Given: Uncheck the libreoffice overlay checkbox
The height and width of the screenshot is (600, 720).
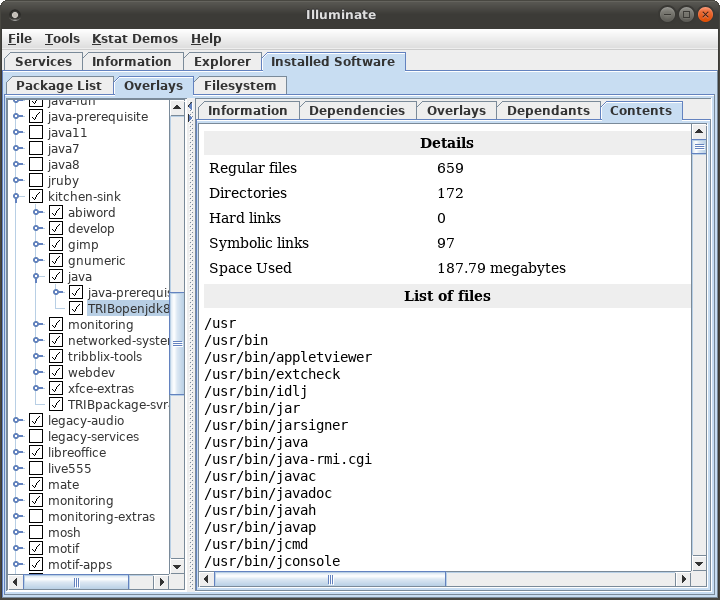Looking at the screenshot, I should click(x=36, y=452).
